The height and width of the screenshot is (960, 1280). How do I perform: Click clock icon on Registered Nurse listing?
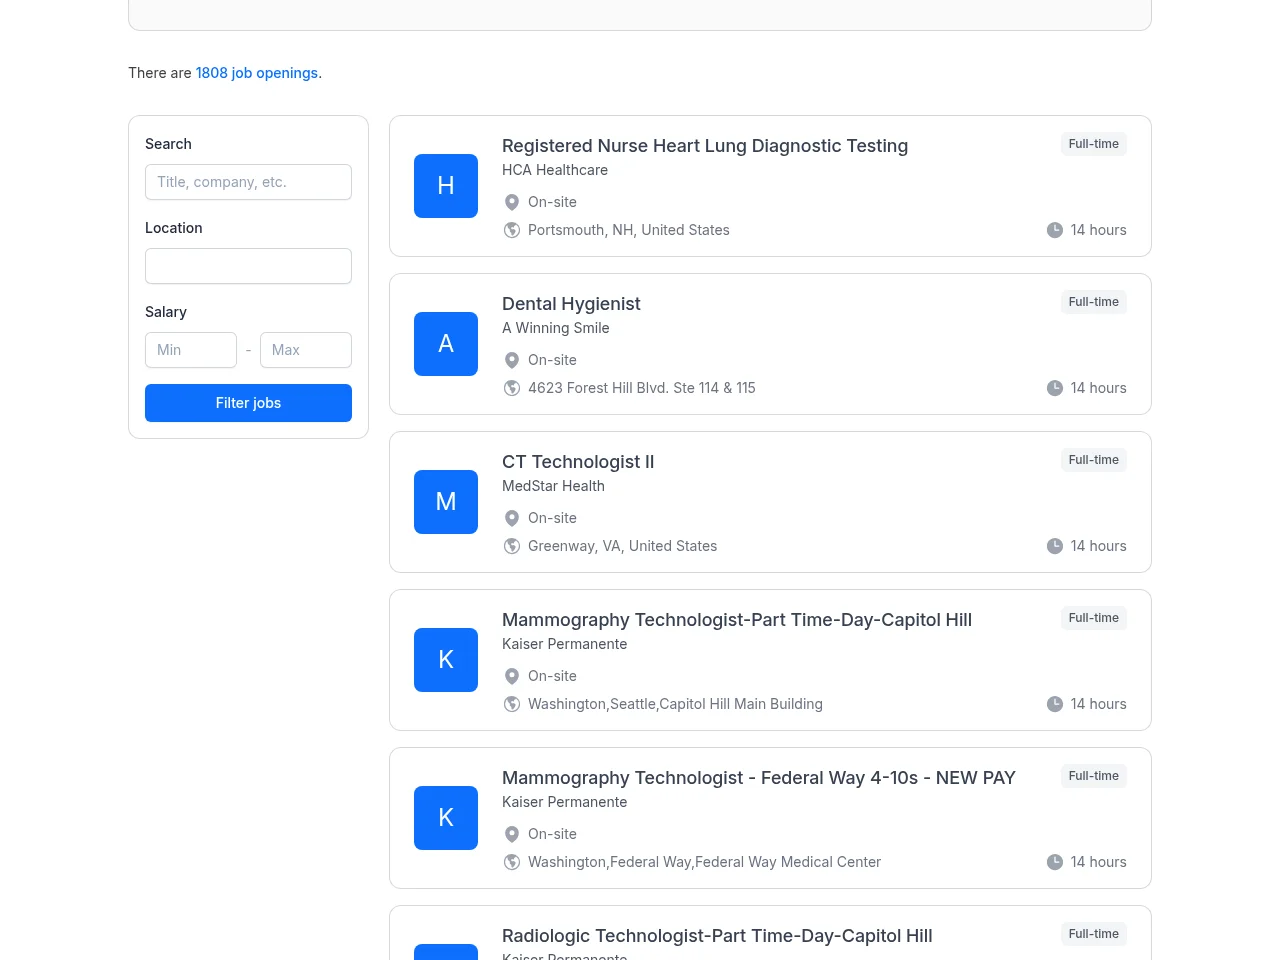1055,230
